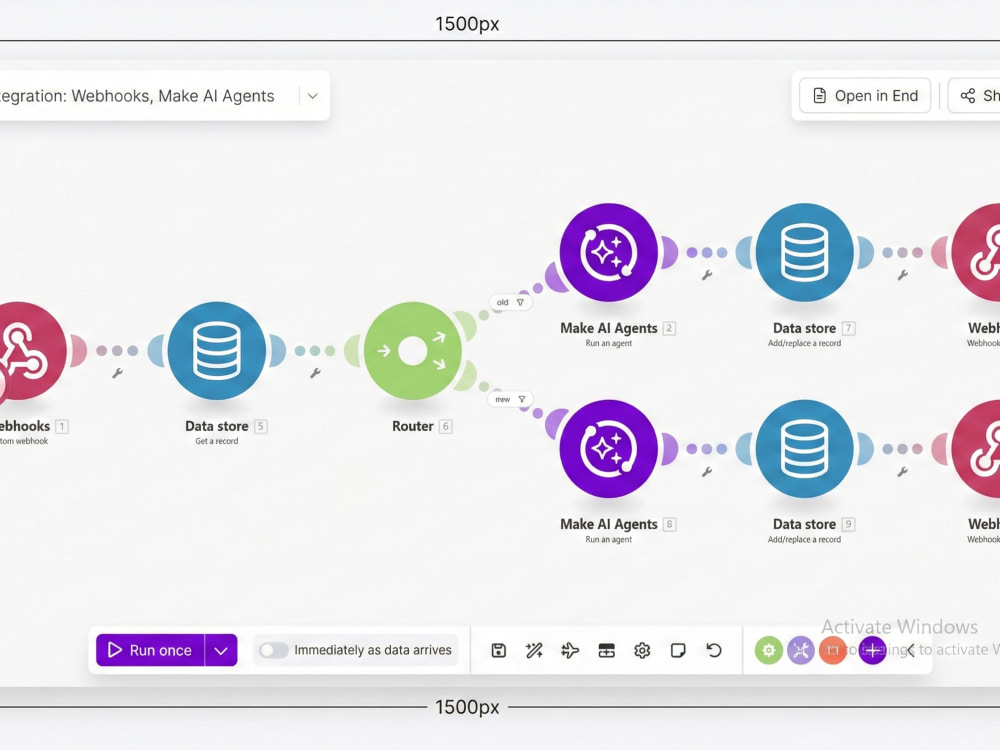The image size is (1000, 750).
Task: Open Make AI Agents module numbered 8
Action: pyautogui.click(x=608, y=449)
